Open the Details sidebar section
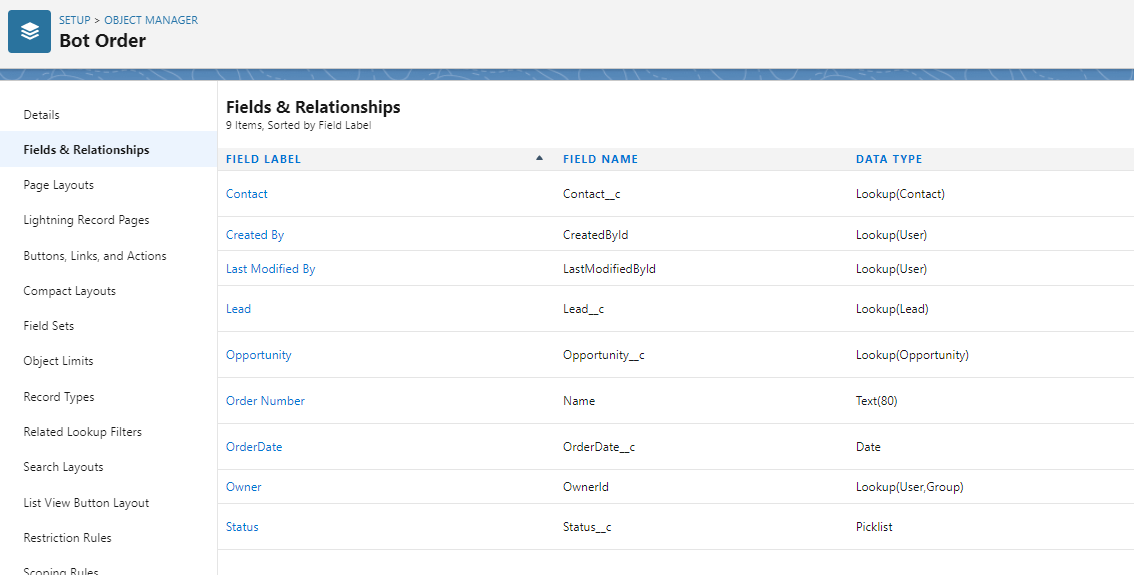This screenshot has height=575, width=1134. coord(42,115)
